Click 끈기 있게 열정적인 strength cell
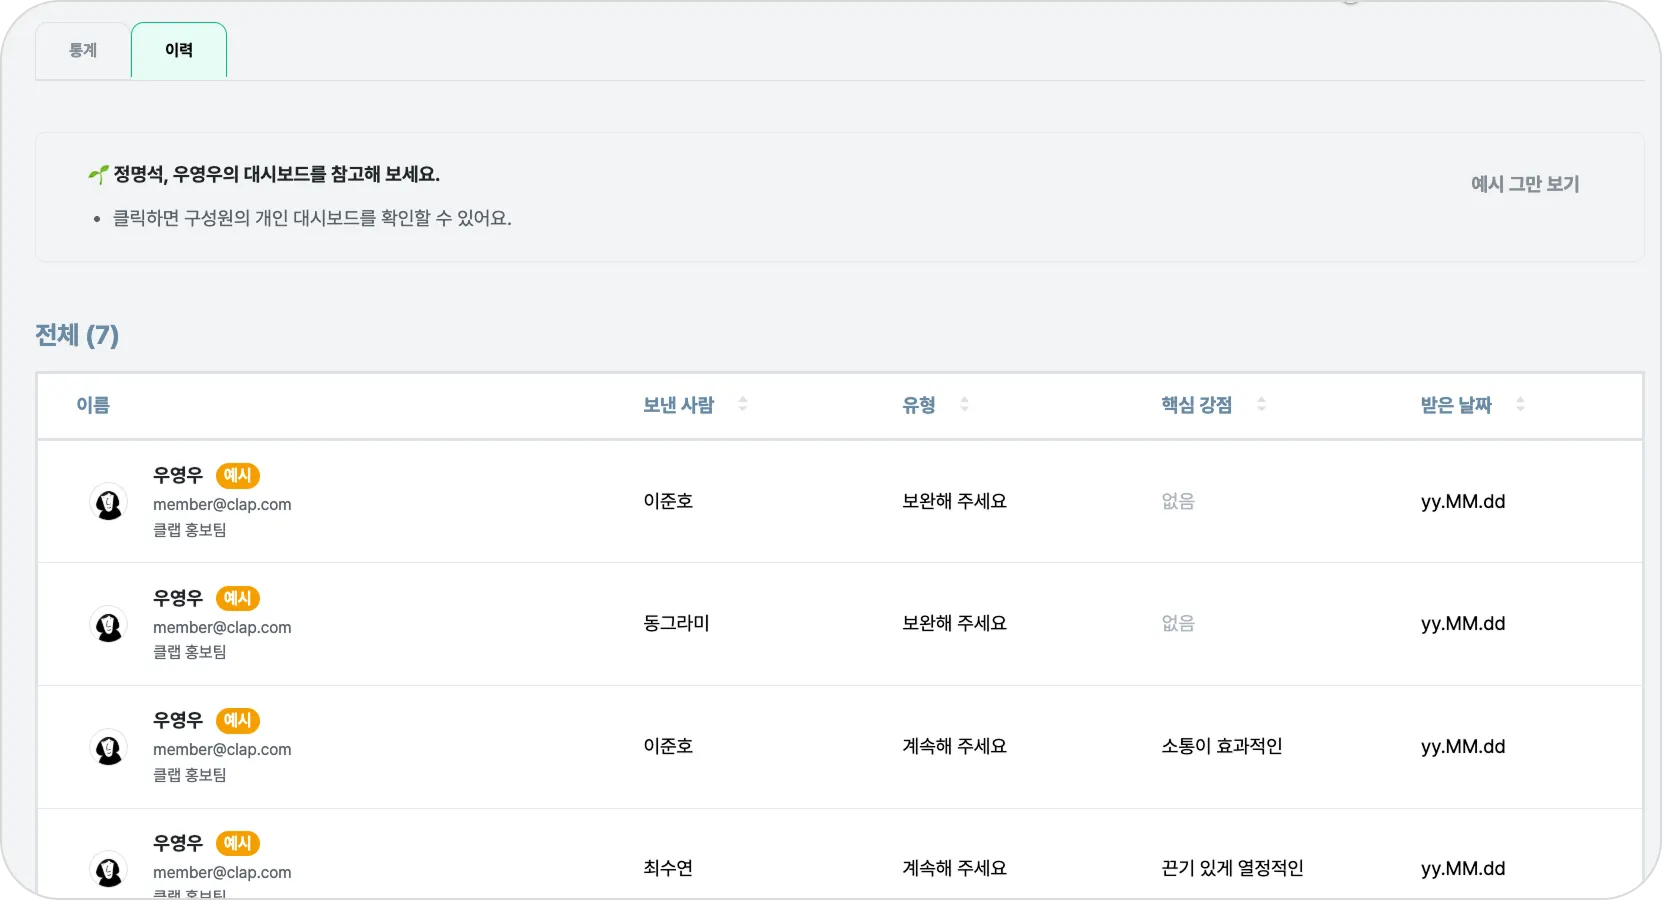Screen dimensions: 1662x900 (1232, 868)
